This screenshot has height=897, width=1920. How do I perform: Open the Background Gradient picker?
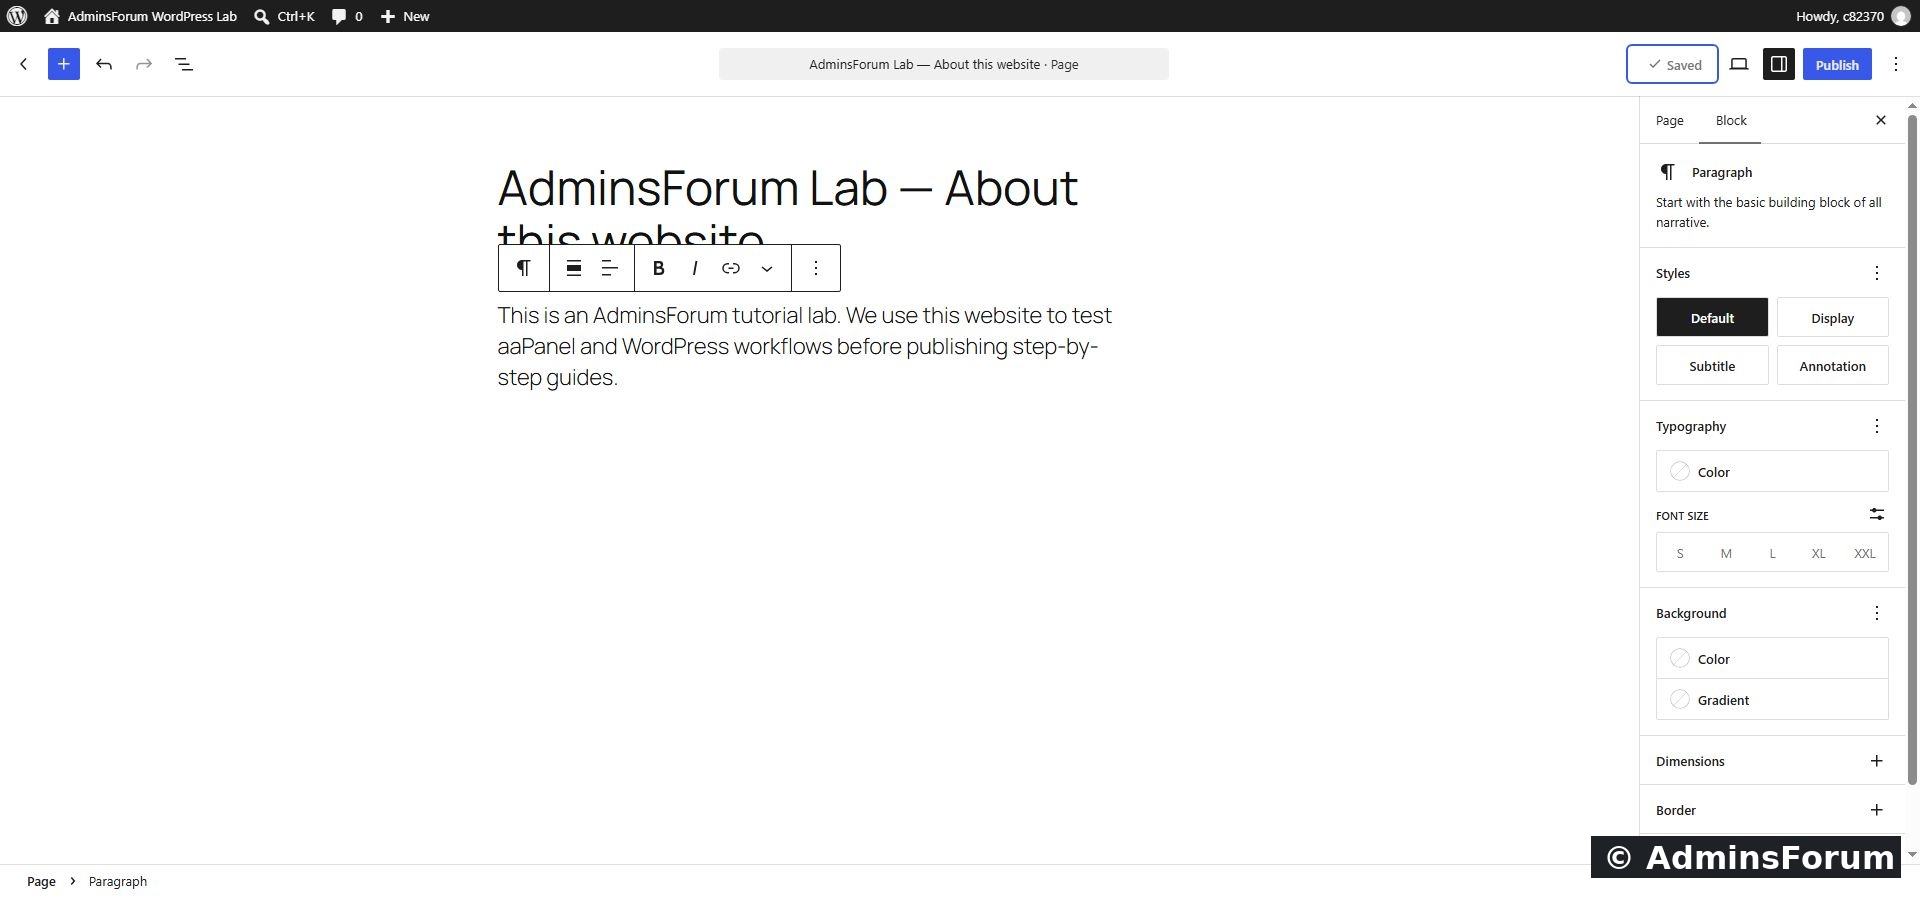click(x=1772, y=699)
